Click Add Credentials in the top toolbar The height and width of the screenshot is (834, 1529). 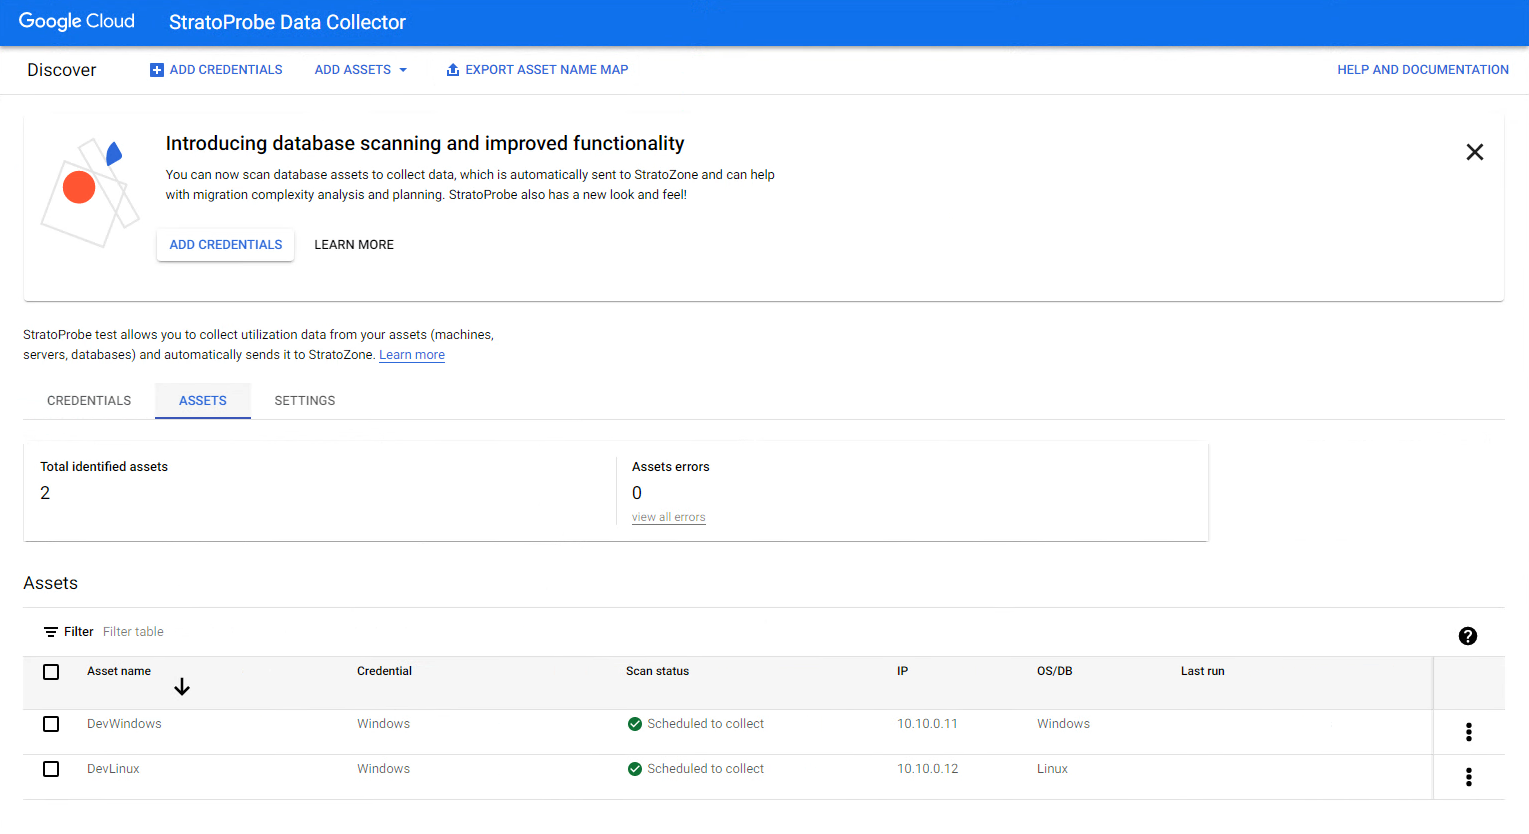[x=216, y=70]
